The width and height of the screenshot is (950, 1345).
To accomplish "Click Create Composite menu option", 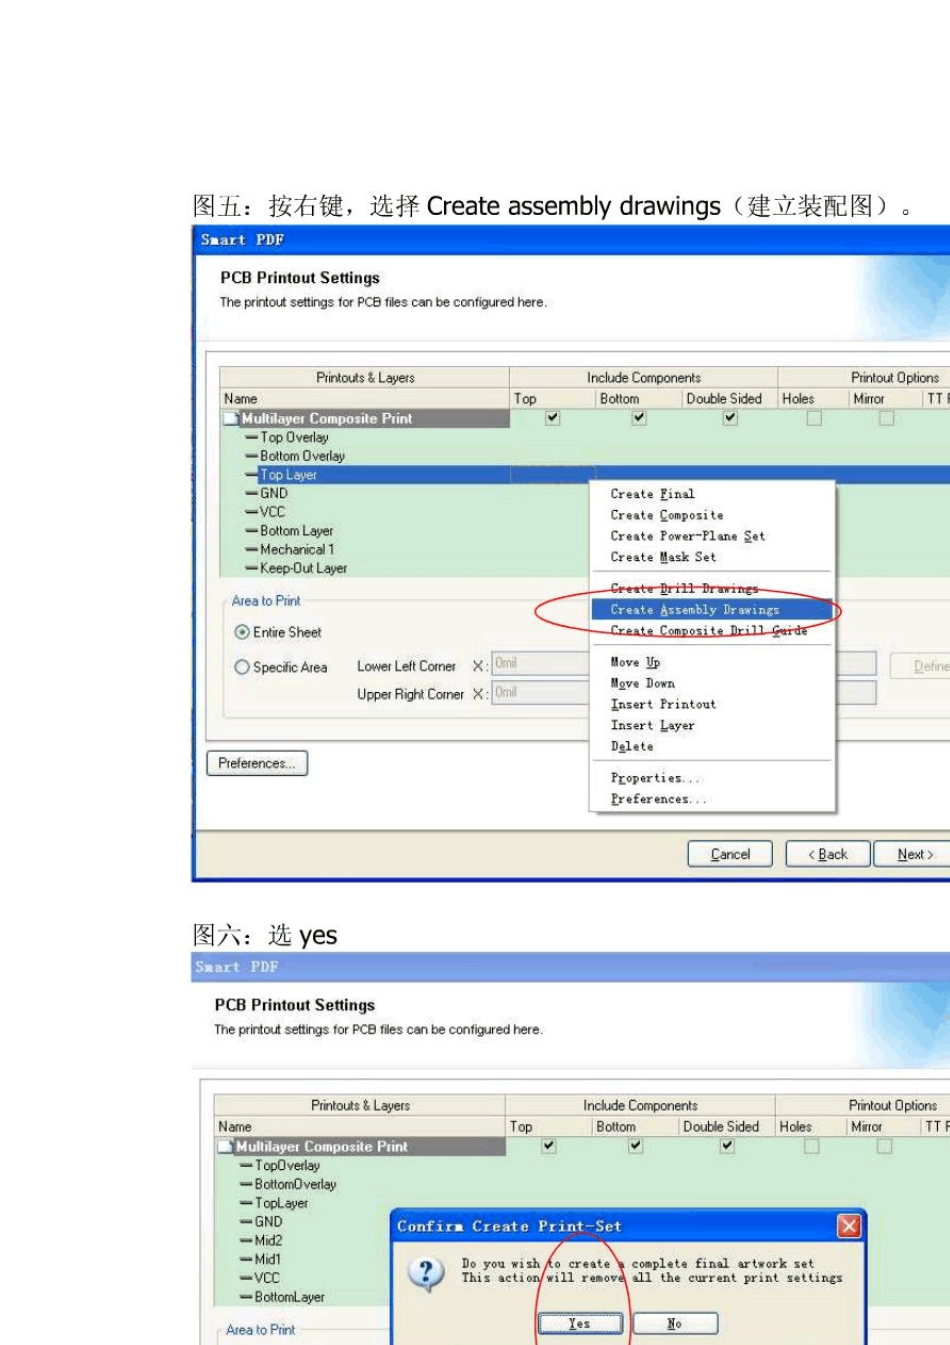I will click(666, 515).
